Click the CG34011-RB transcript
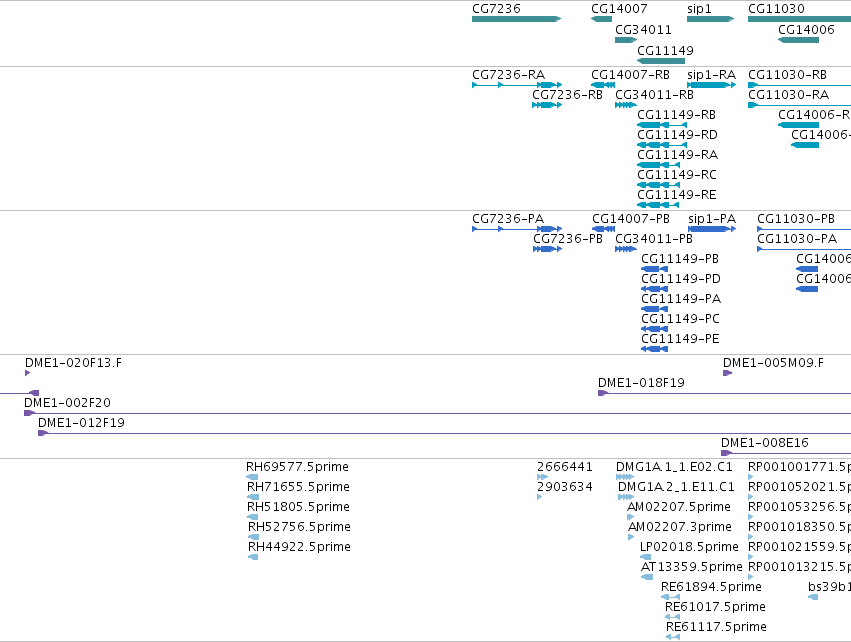Image resolution: width=851 pixels, height=642 pixels. coord(626,105)
